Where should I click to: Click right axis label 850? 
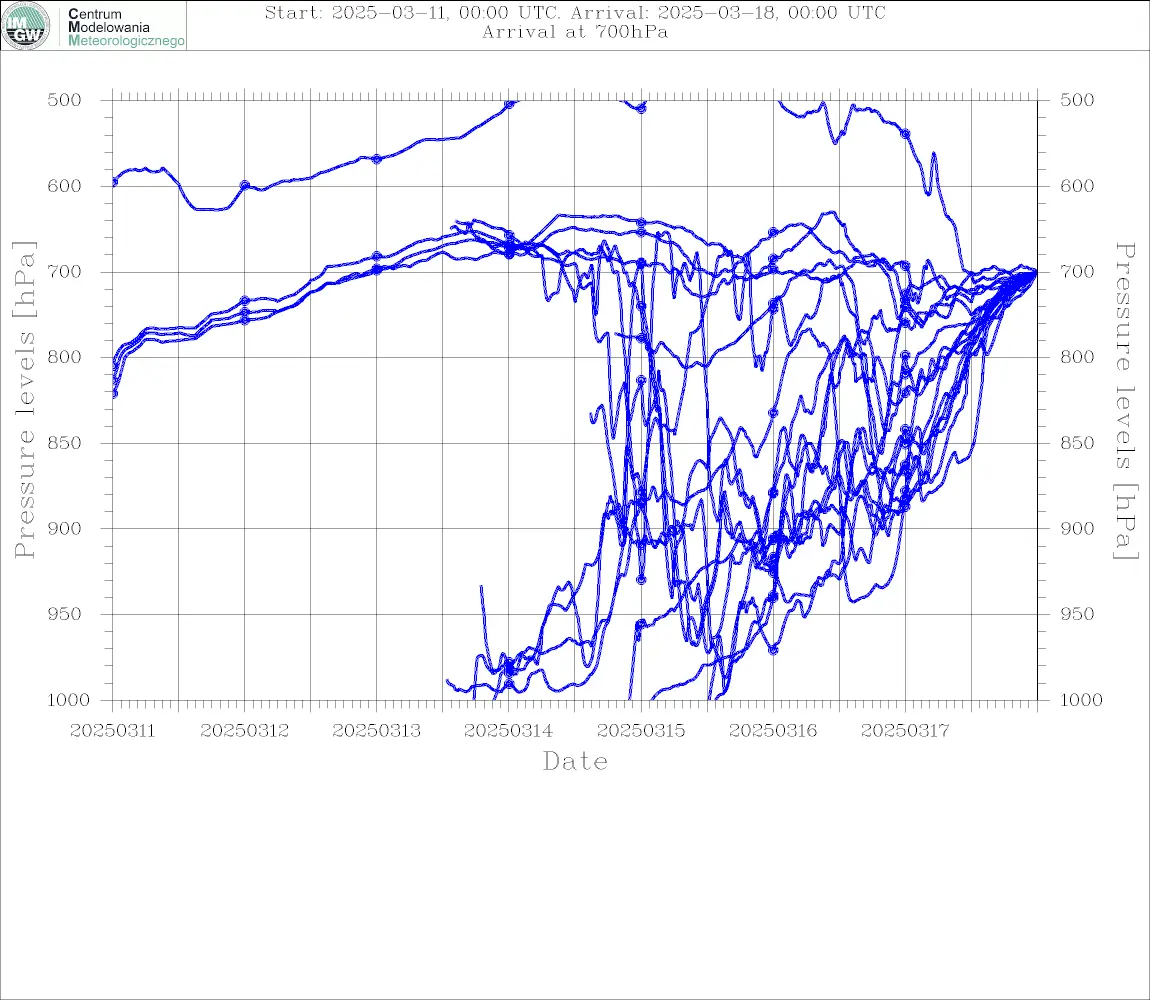[1077, 443]
